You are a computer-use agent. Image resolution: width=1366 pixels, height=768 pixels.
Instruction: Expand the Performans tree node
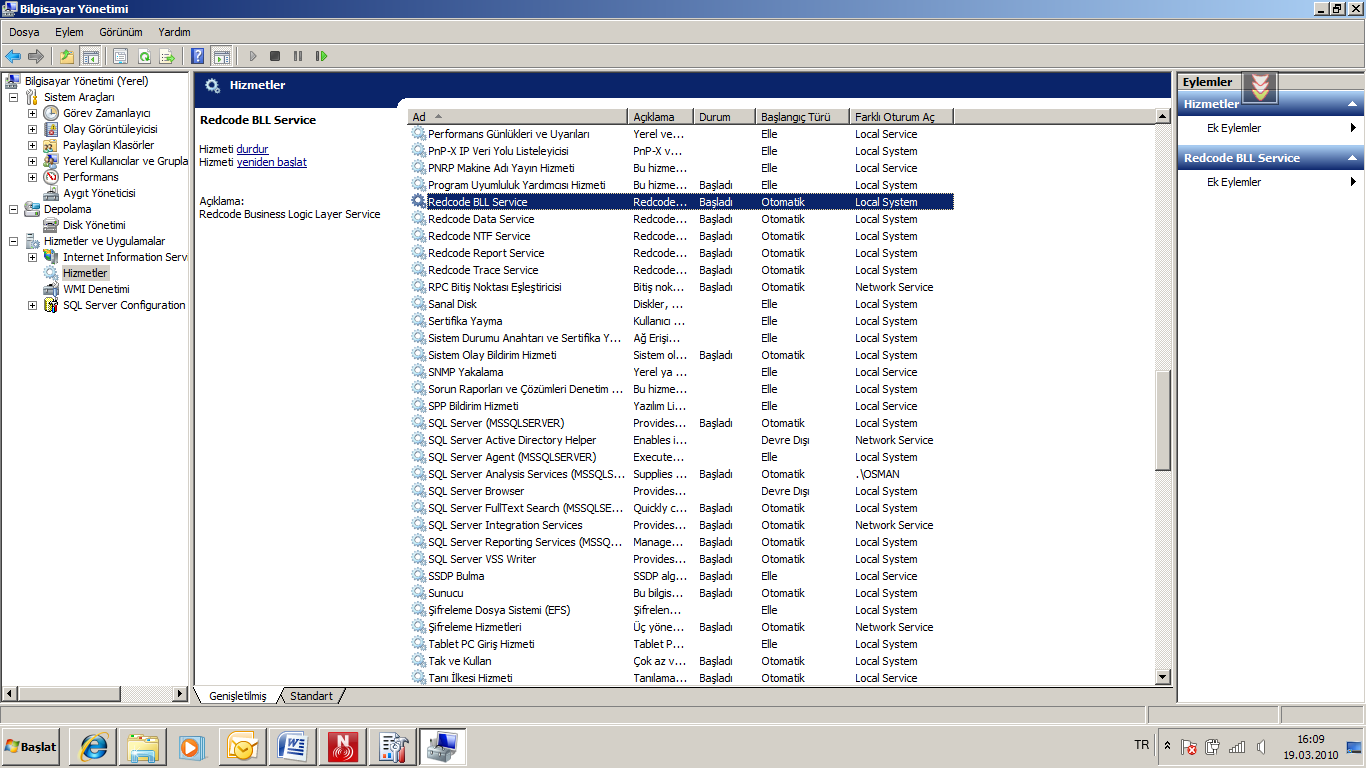coord(32,177)
